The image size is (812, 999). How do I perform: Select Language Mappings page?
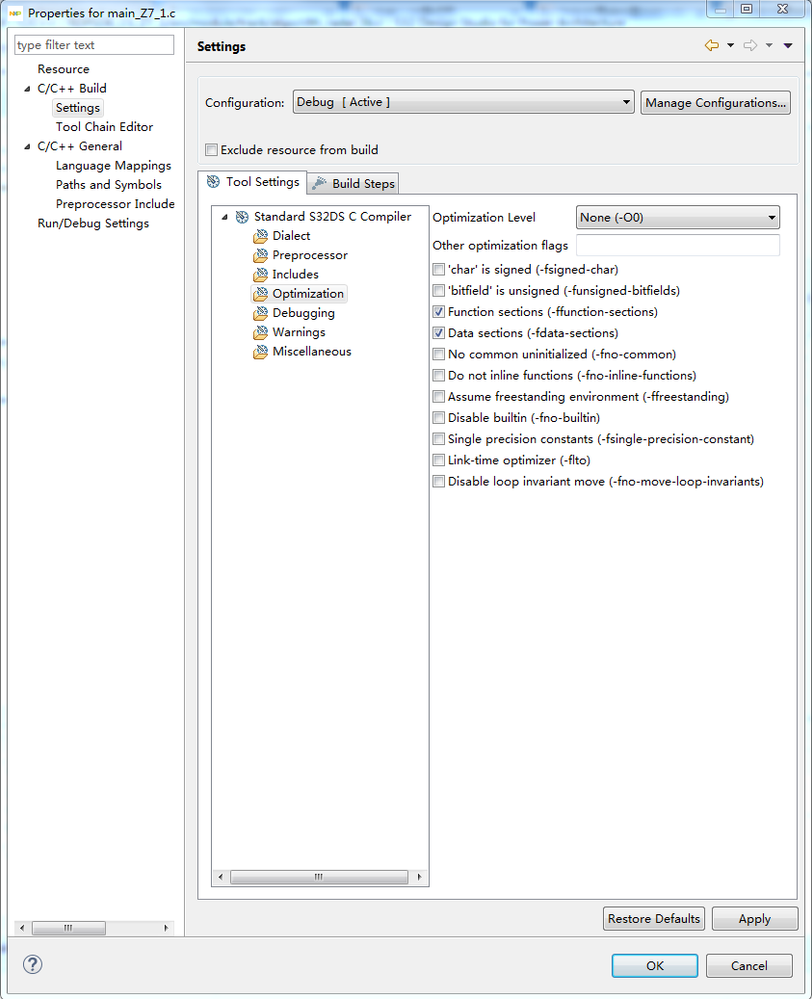(113, 166)
